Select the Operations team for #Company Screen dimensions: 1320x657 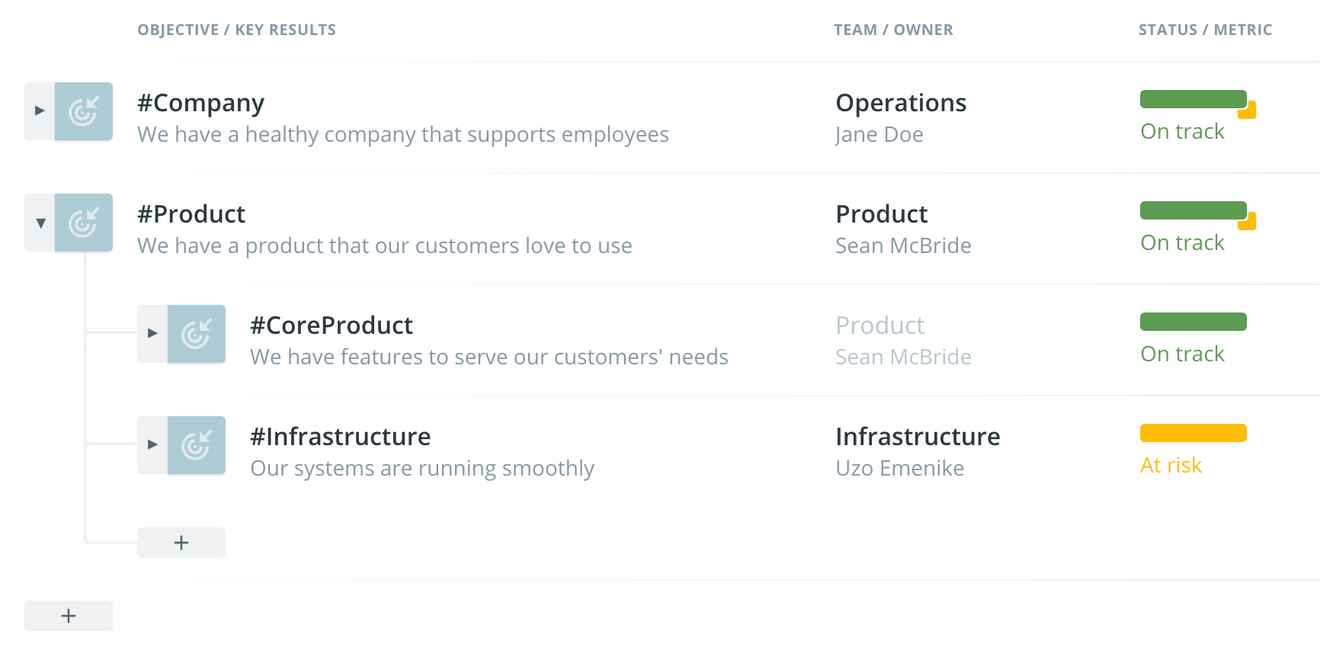click(x=901, y=103)
